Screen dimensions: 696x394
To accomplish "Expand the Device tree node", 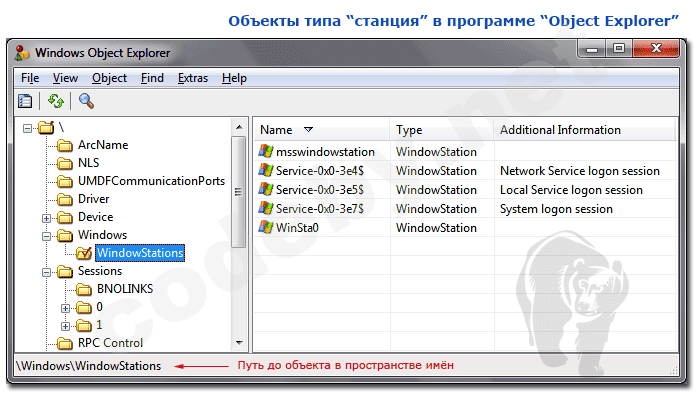I will [46, 218].
